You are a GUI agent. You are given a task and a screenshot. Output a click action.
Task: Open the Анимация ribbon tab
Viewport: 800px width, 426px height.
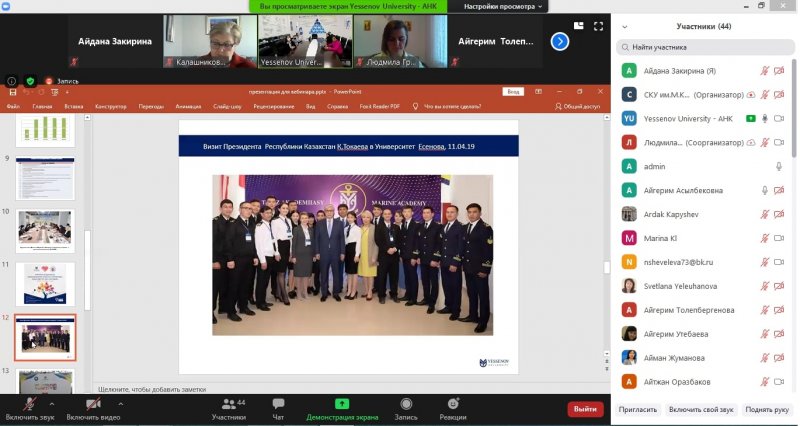click(x=188, y=106)
